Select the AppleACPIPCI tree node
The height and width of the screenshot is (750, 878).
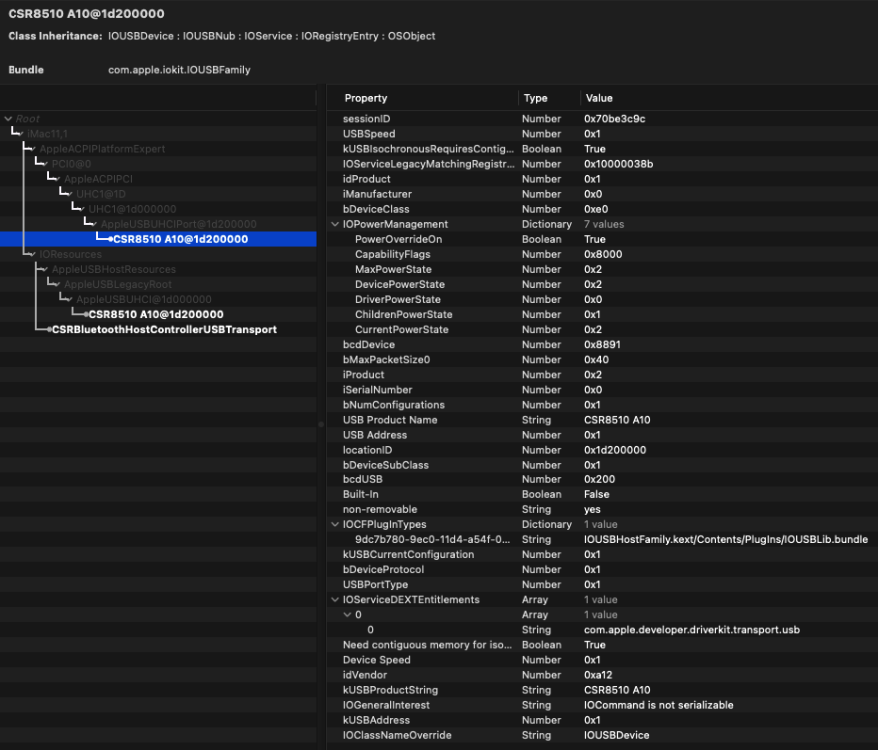[98, 179]
